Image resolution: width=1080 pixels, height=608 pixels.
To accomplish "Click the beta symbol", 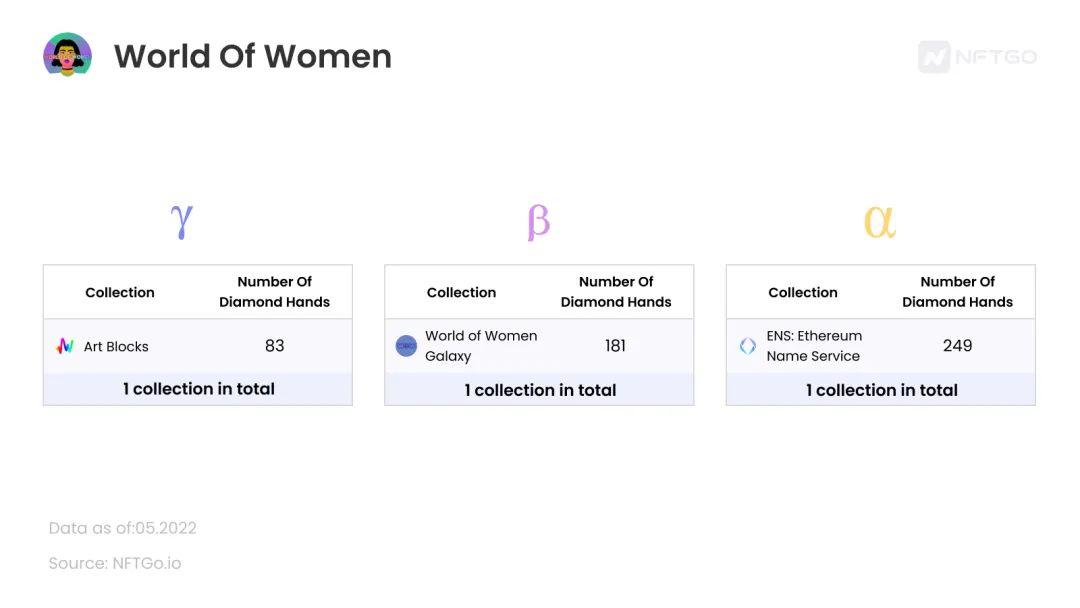I will [538, 221].
